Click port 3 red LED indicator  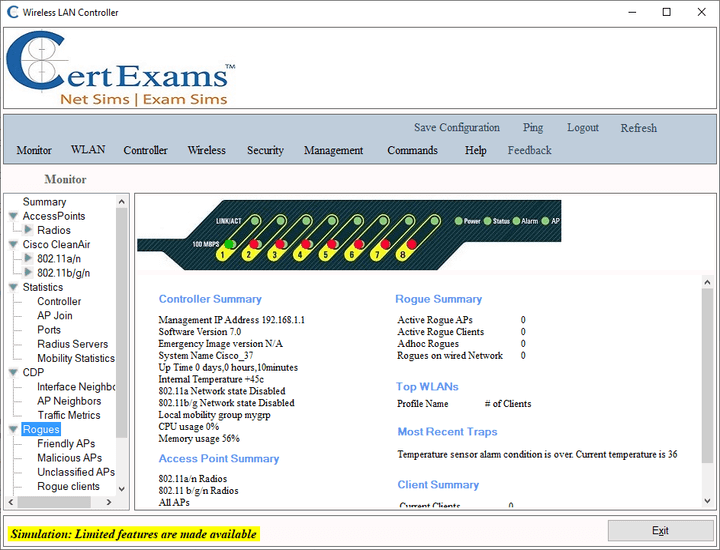pos(280,244)
